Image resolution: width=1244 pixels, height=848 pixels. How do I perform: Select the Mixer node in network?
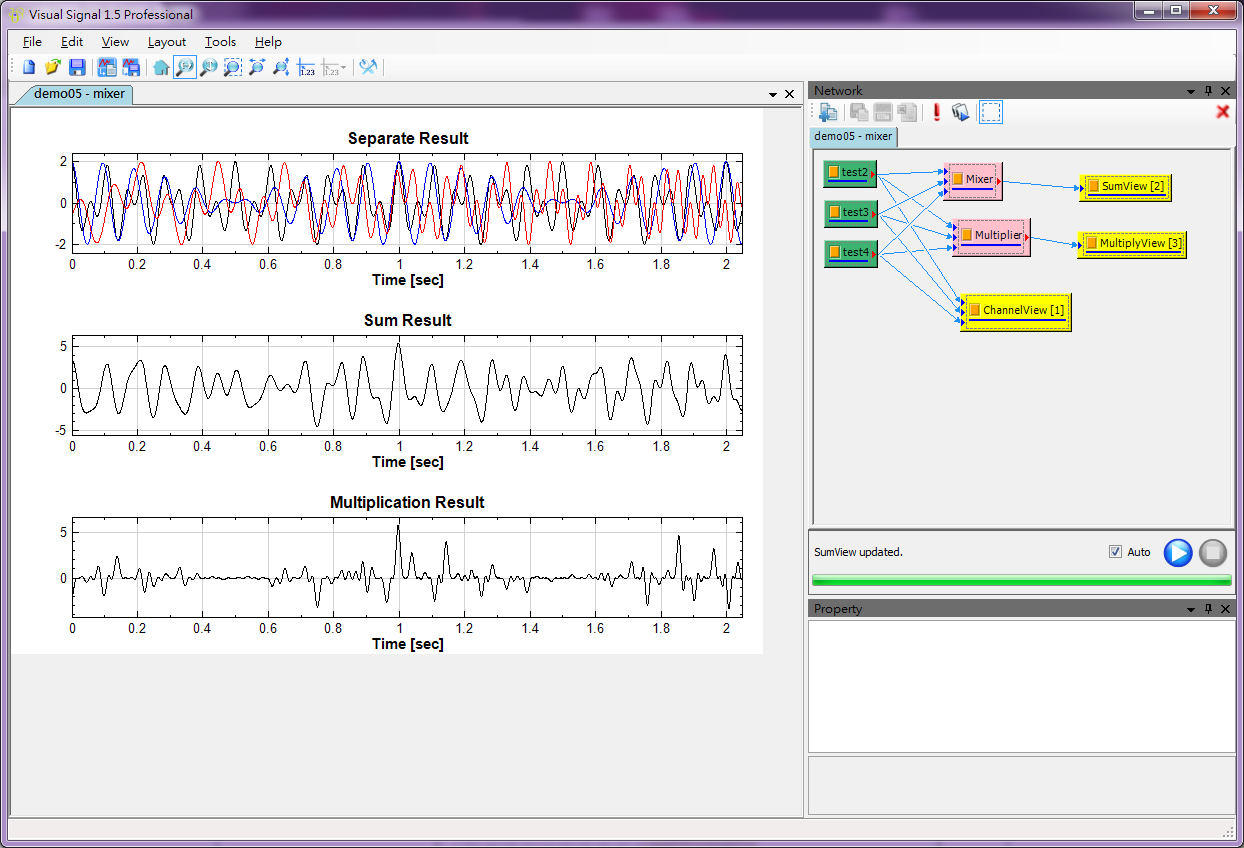click(x=973, y=180)
